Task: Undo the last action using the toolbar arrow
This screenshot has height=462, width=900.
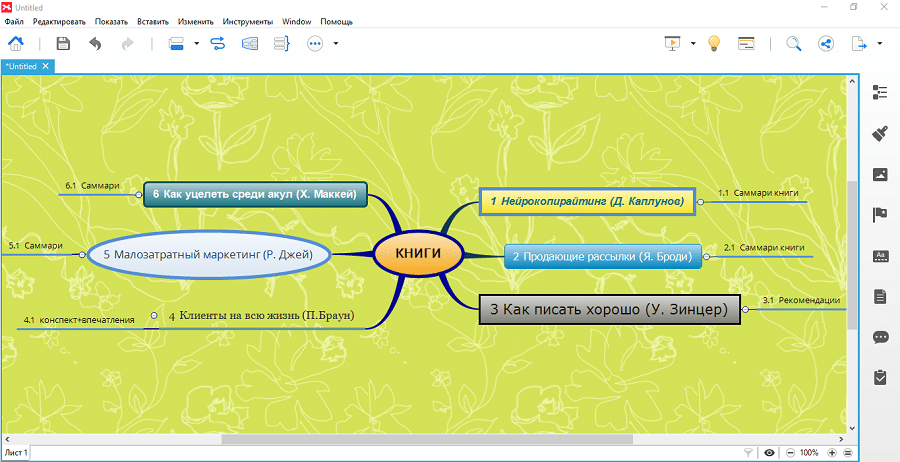Action: click(x=95, y=44)
